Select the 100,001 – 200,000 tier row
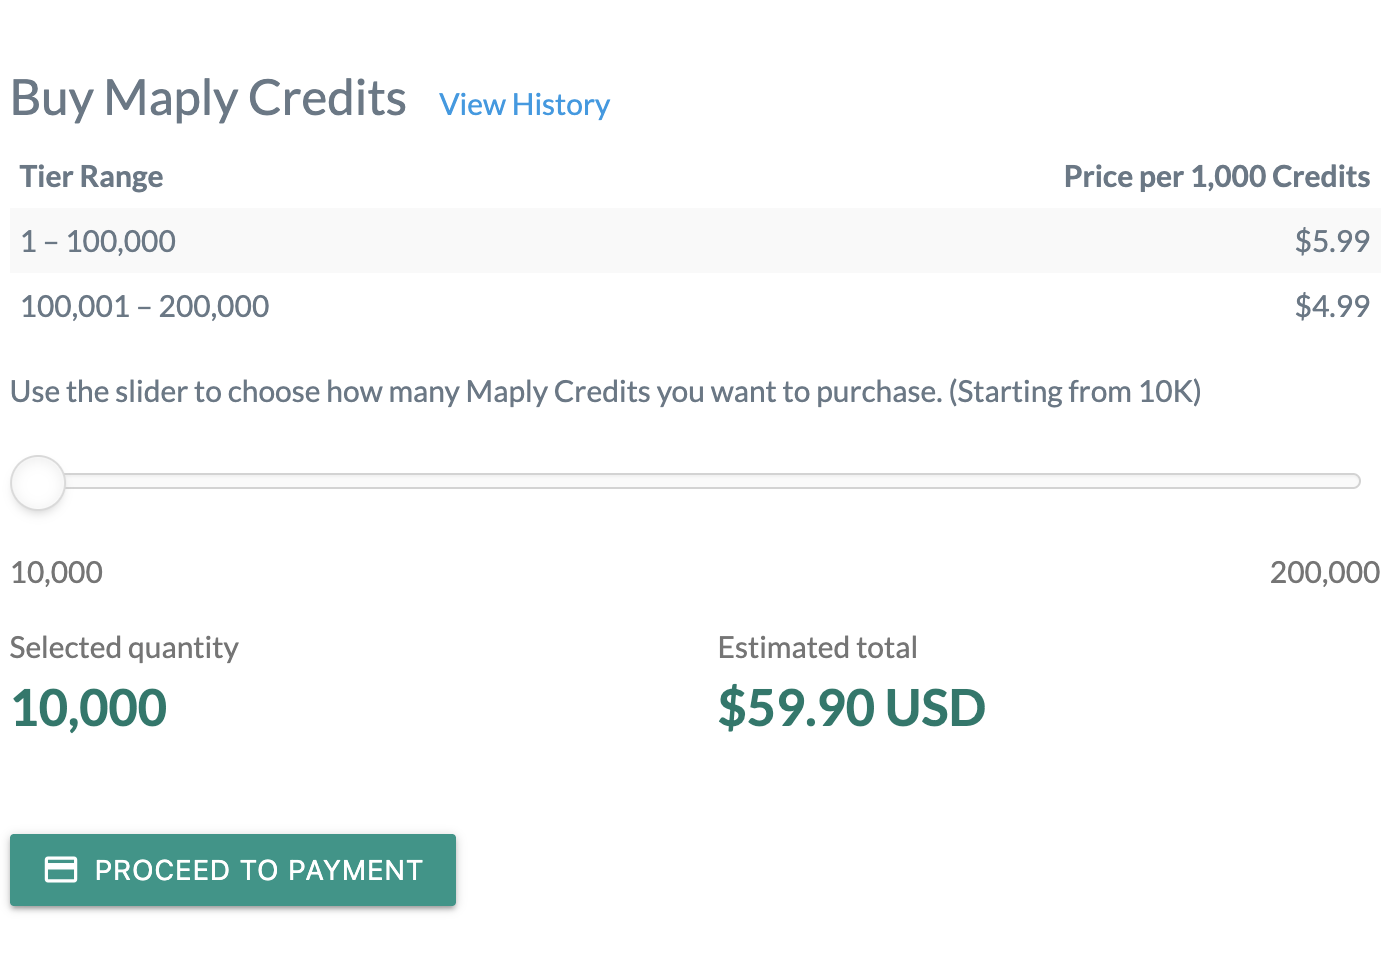The image size is (1393, 969). [x=145, y=306]
